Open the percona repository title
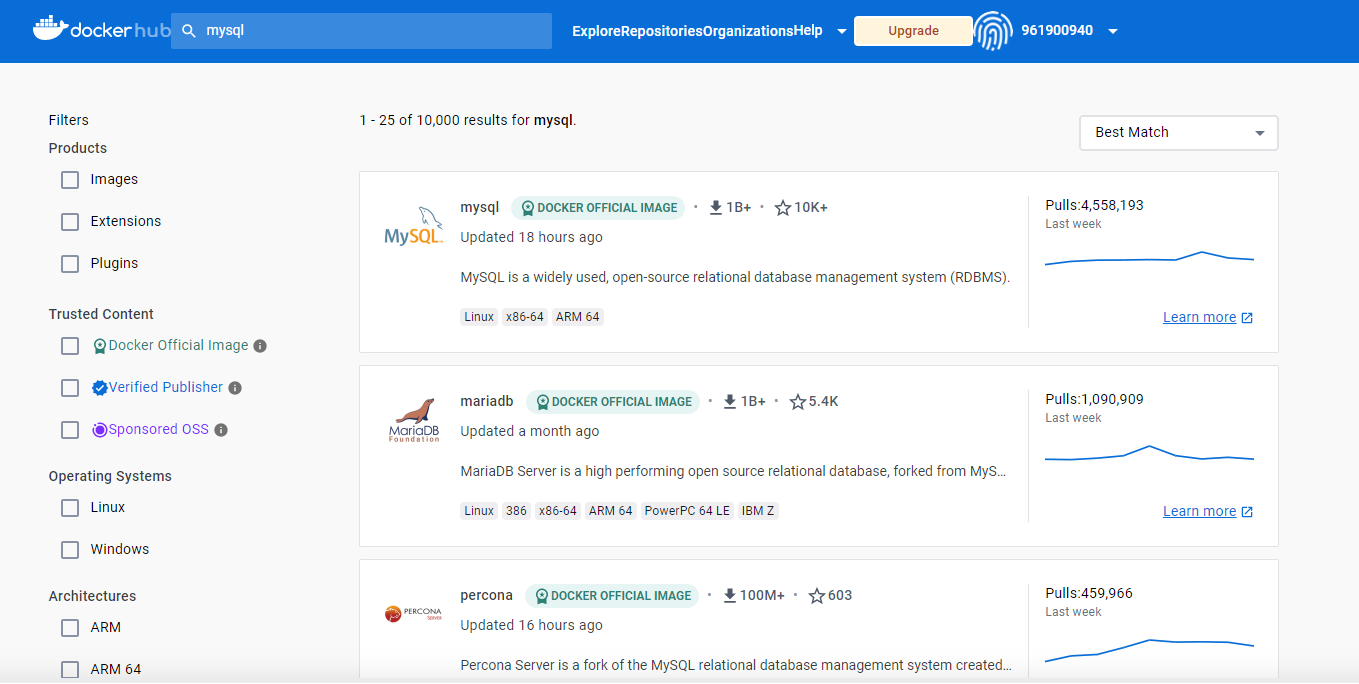The width and height of the screenshot is (1359, 684). (486, 596)
